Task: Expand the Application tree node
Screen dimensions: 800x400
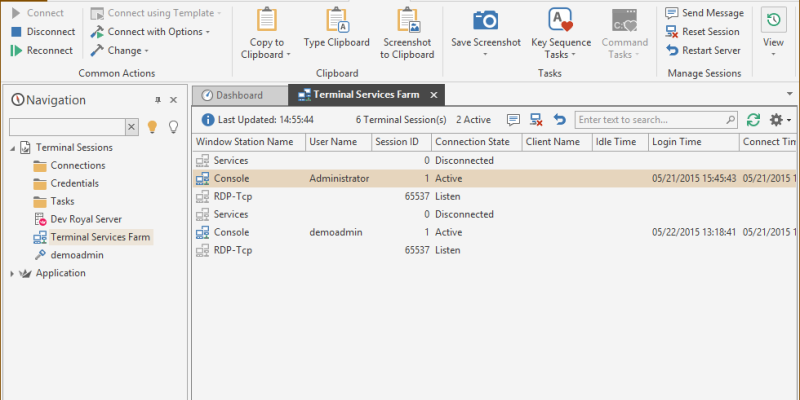Action: coord(14,273)
